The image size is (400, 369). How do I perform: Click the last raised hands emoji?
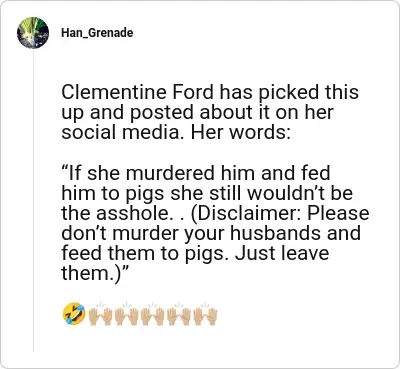205,314
